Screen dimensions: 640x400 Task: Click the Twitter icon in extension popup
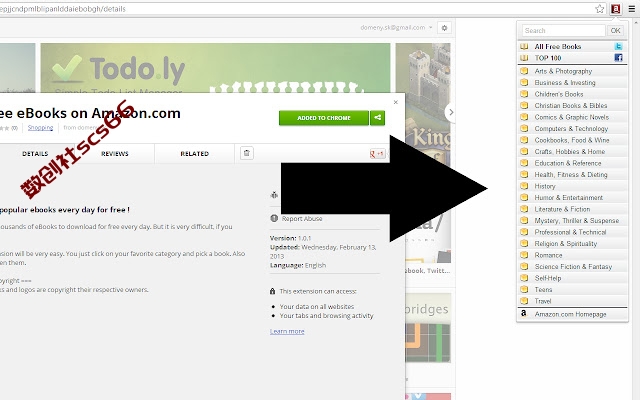[x=618, y=47]
